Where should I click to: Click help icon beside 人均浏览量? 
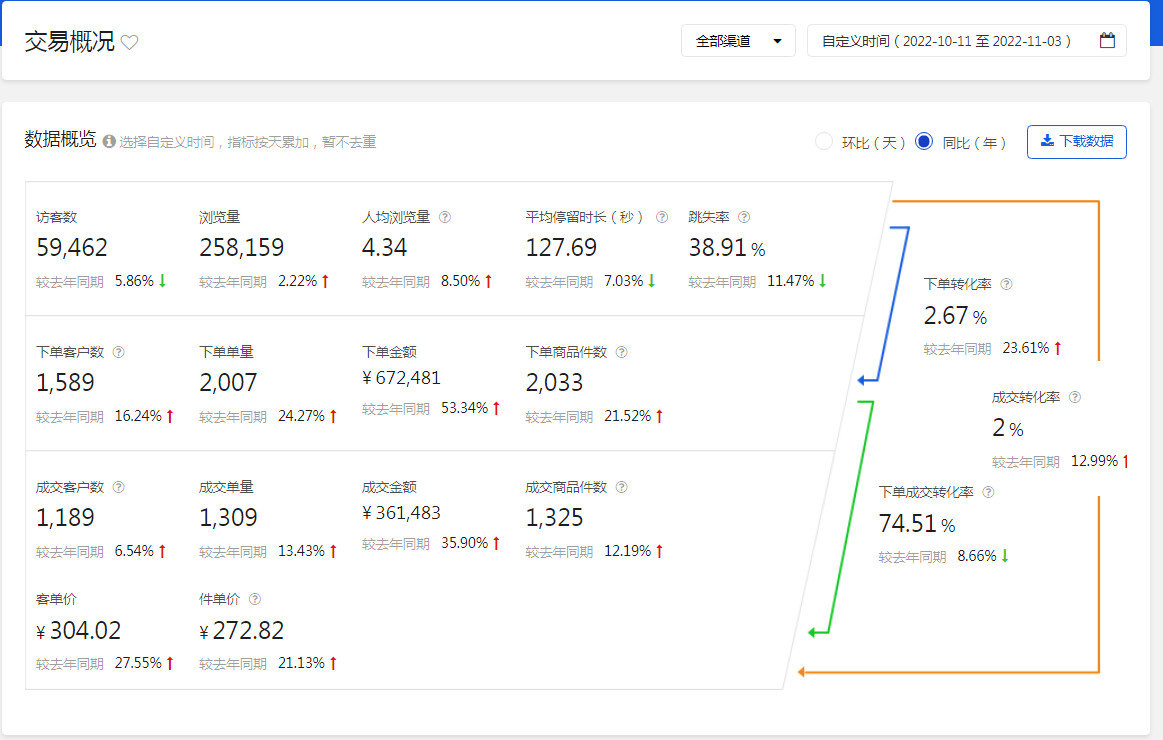445,217
